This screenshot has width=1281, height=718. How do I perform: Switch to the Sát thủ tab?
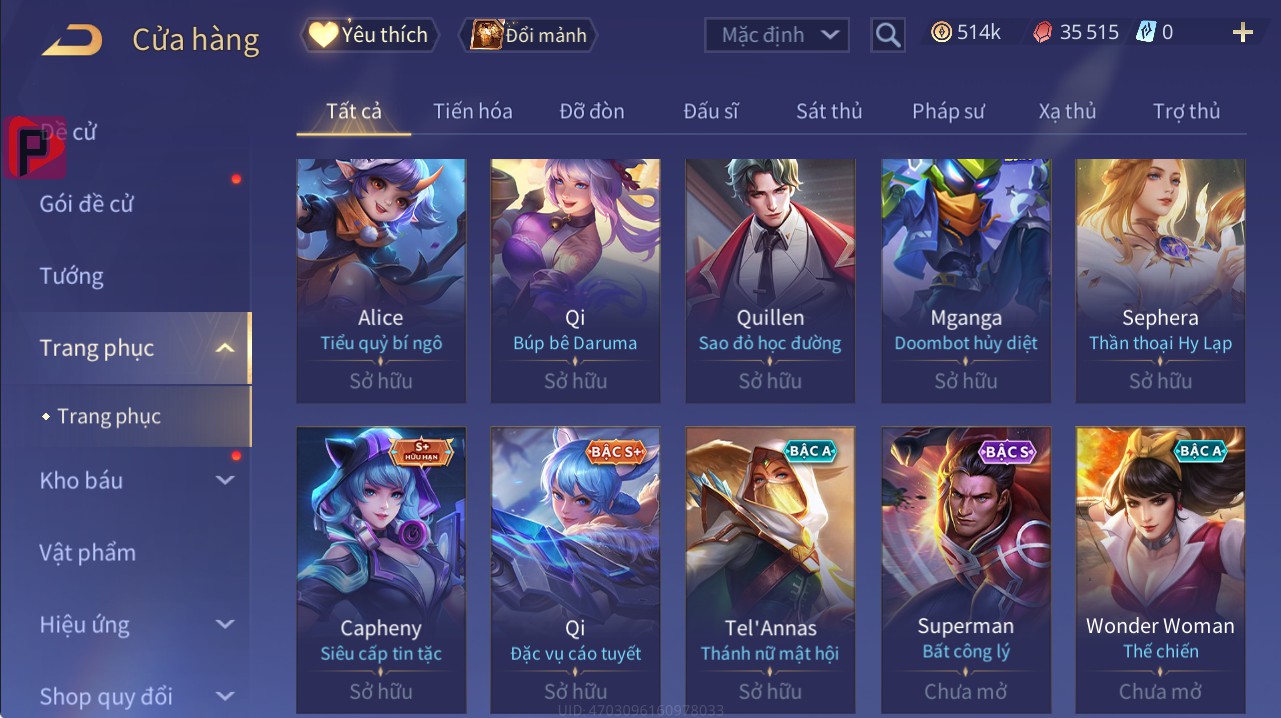pyautogui.click(x=829, y=111)
